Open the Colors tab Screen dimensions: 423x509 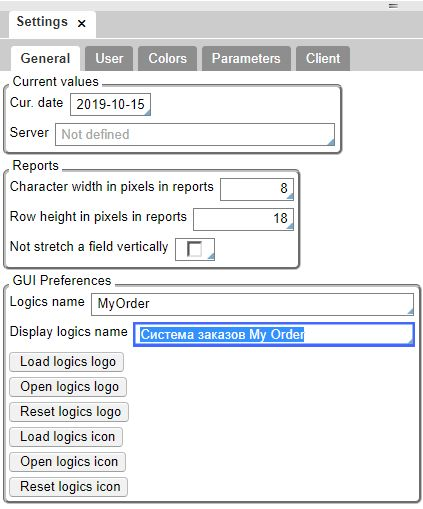click(167, 58)
